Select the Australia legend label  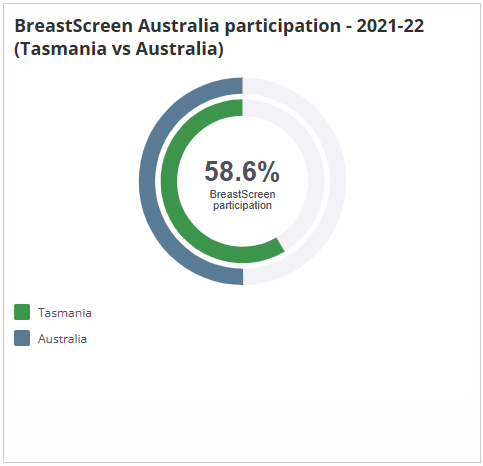pos(62,339)
